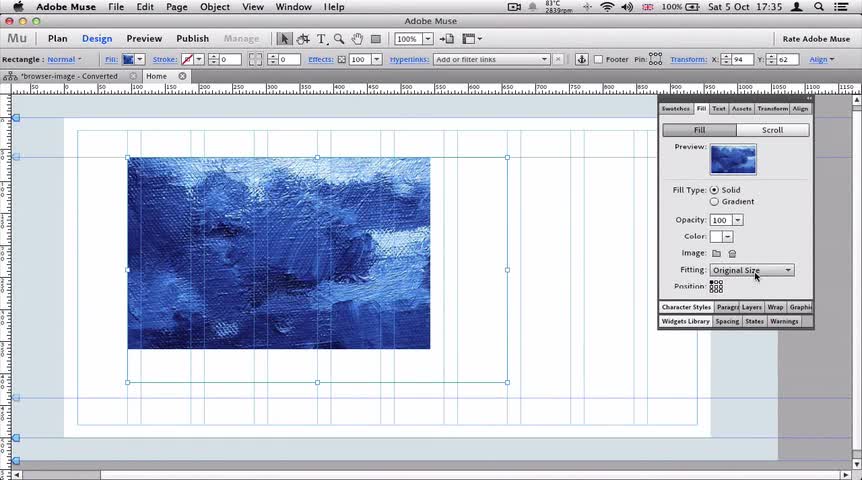Open the panel Opacity dropdown arrow
862x480 pixels.
(x=738, y=220)
